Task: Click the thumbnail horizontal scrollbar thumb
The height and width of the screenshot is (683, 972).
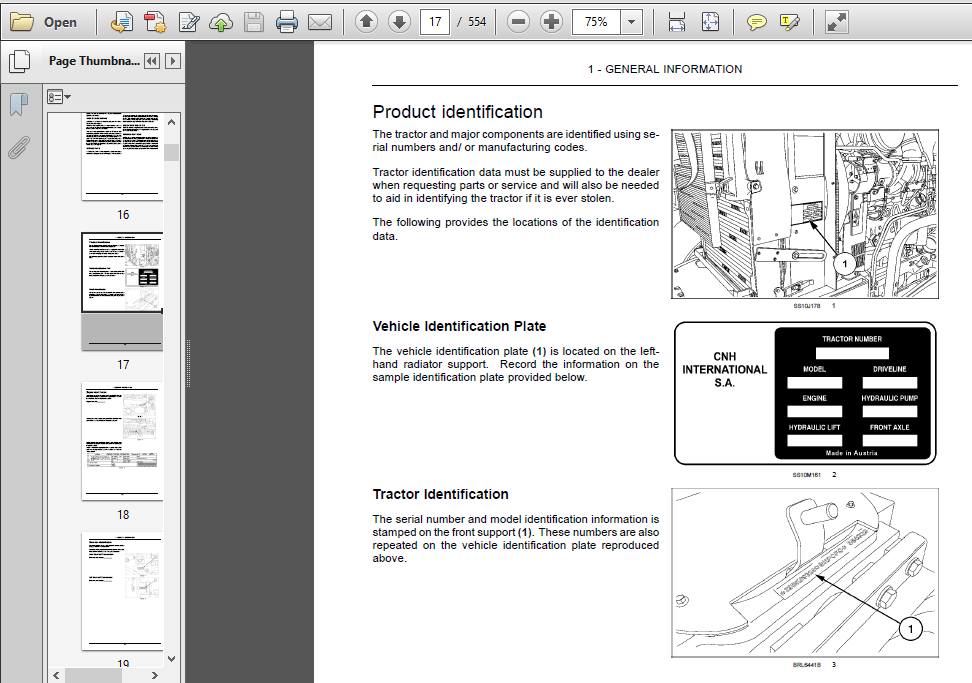Action: 93,675
